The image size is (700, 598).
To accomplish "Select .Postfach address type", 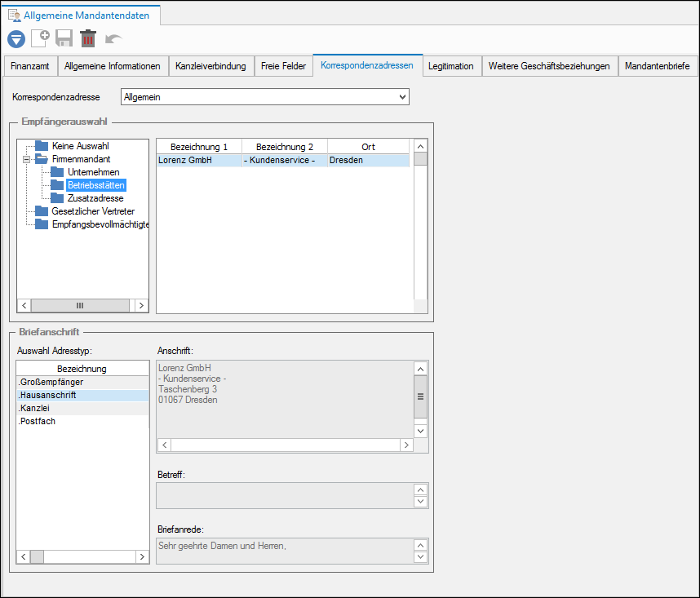I will 82,421.
